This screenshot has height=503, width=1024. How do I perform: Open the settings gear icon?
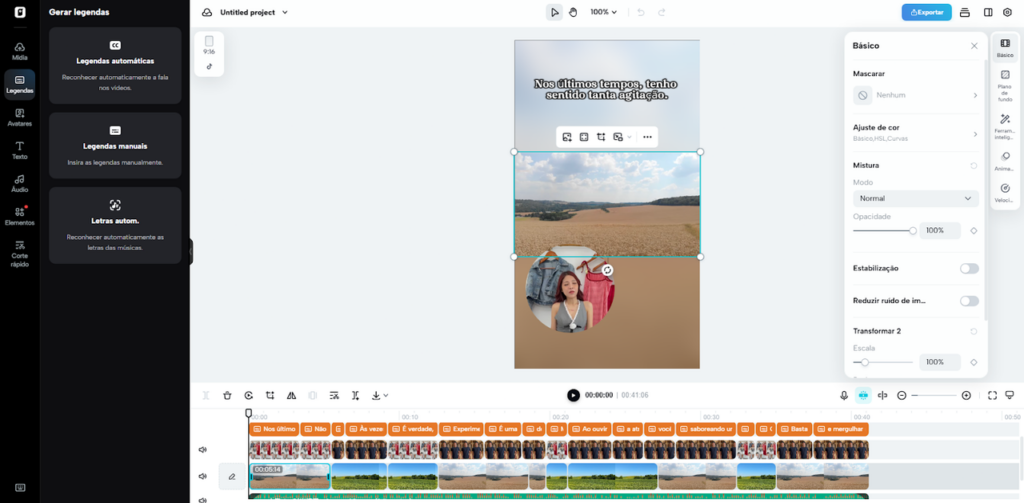[1007, 12]
